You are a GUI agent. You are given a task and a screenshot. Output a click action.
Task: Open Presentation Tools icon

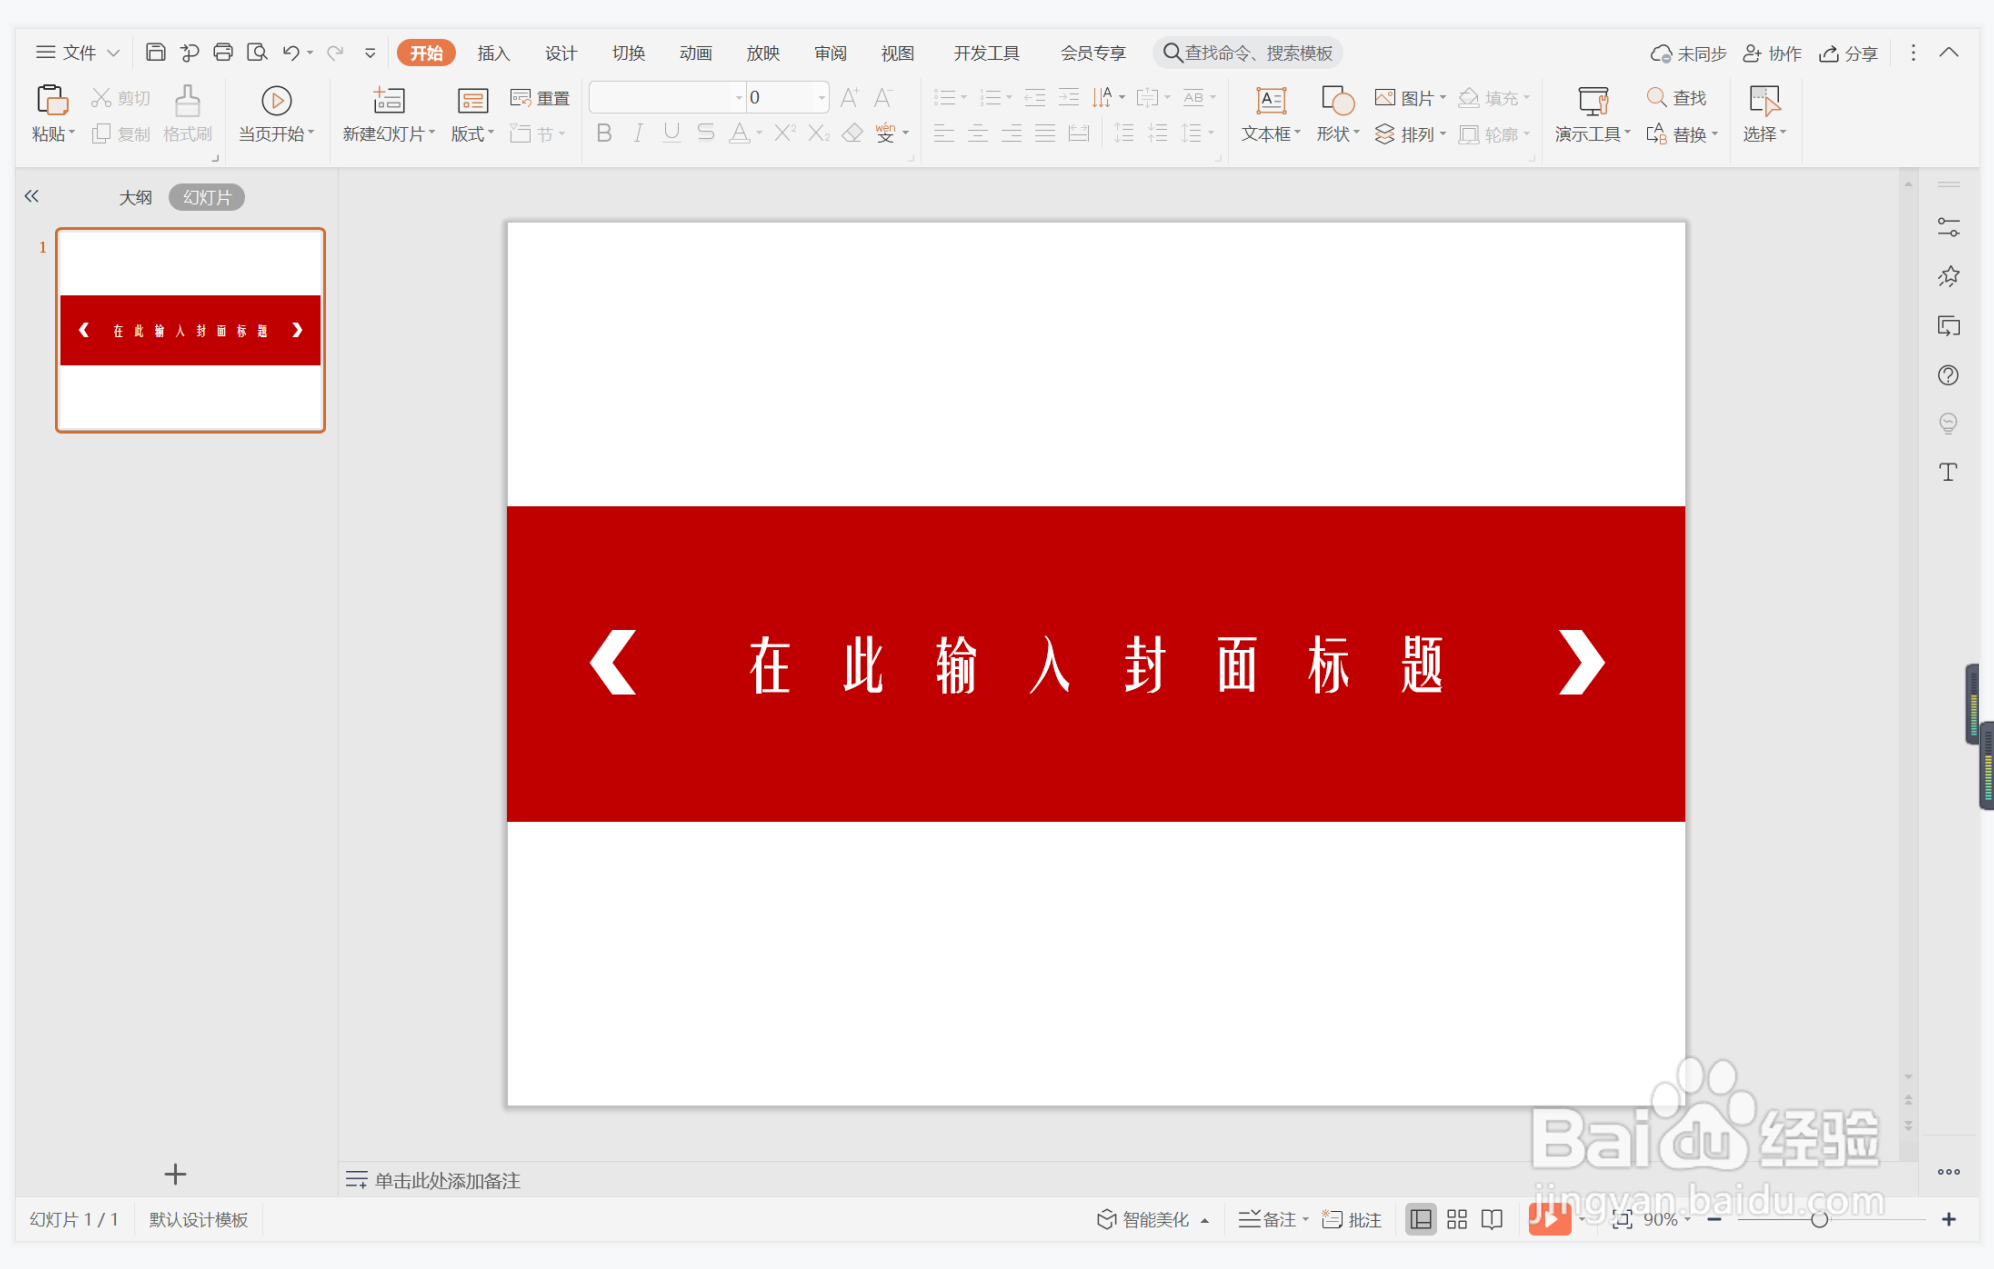click(1592, 100)
